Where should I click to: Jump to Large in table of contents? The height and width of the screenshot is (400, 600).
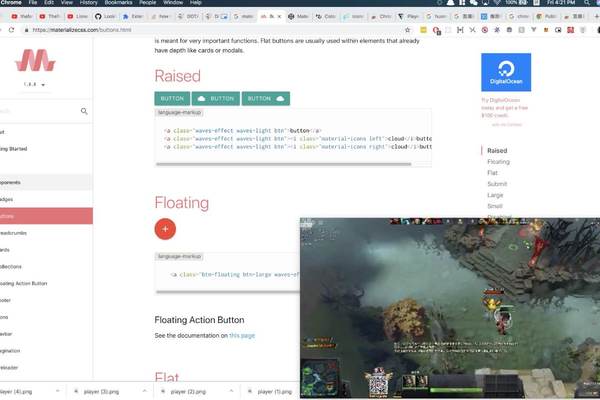(x=495, y=195)
